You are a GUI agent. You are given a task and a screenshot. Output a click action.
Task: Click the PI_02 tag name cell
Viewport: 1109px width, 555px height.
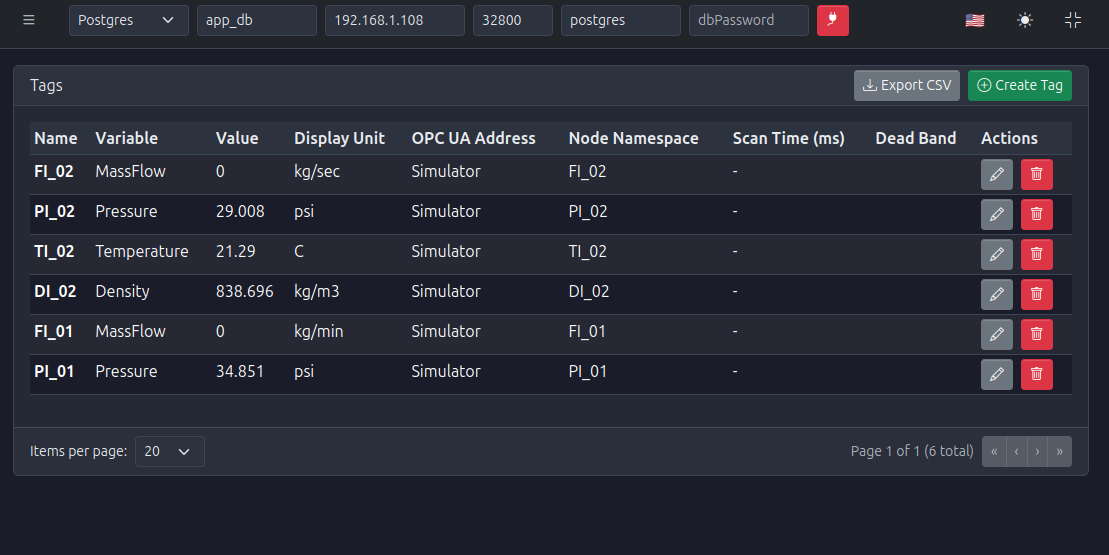coord(54,211)
